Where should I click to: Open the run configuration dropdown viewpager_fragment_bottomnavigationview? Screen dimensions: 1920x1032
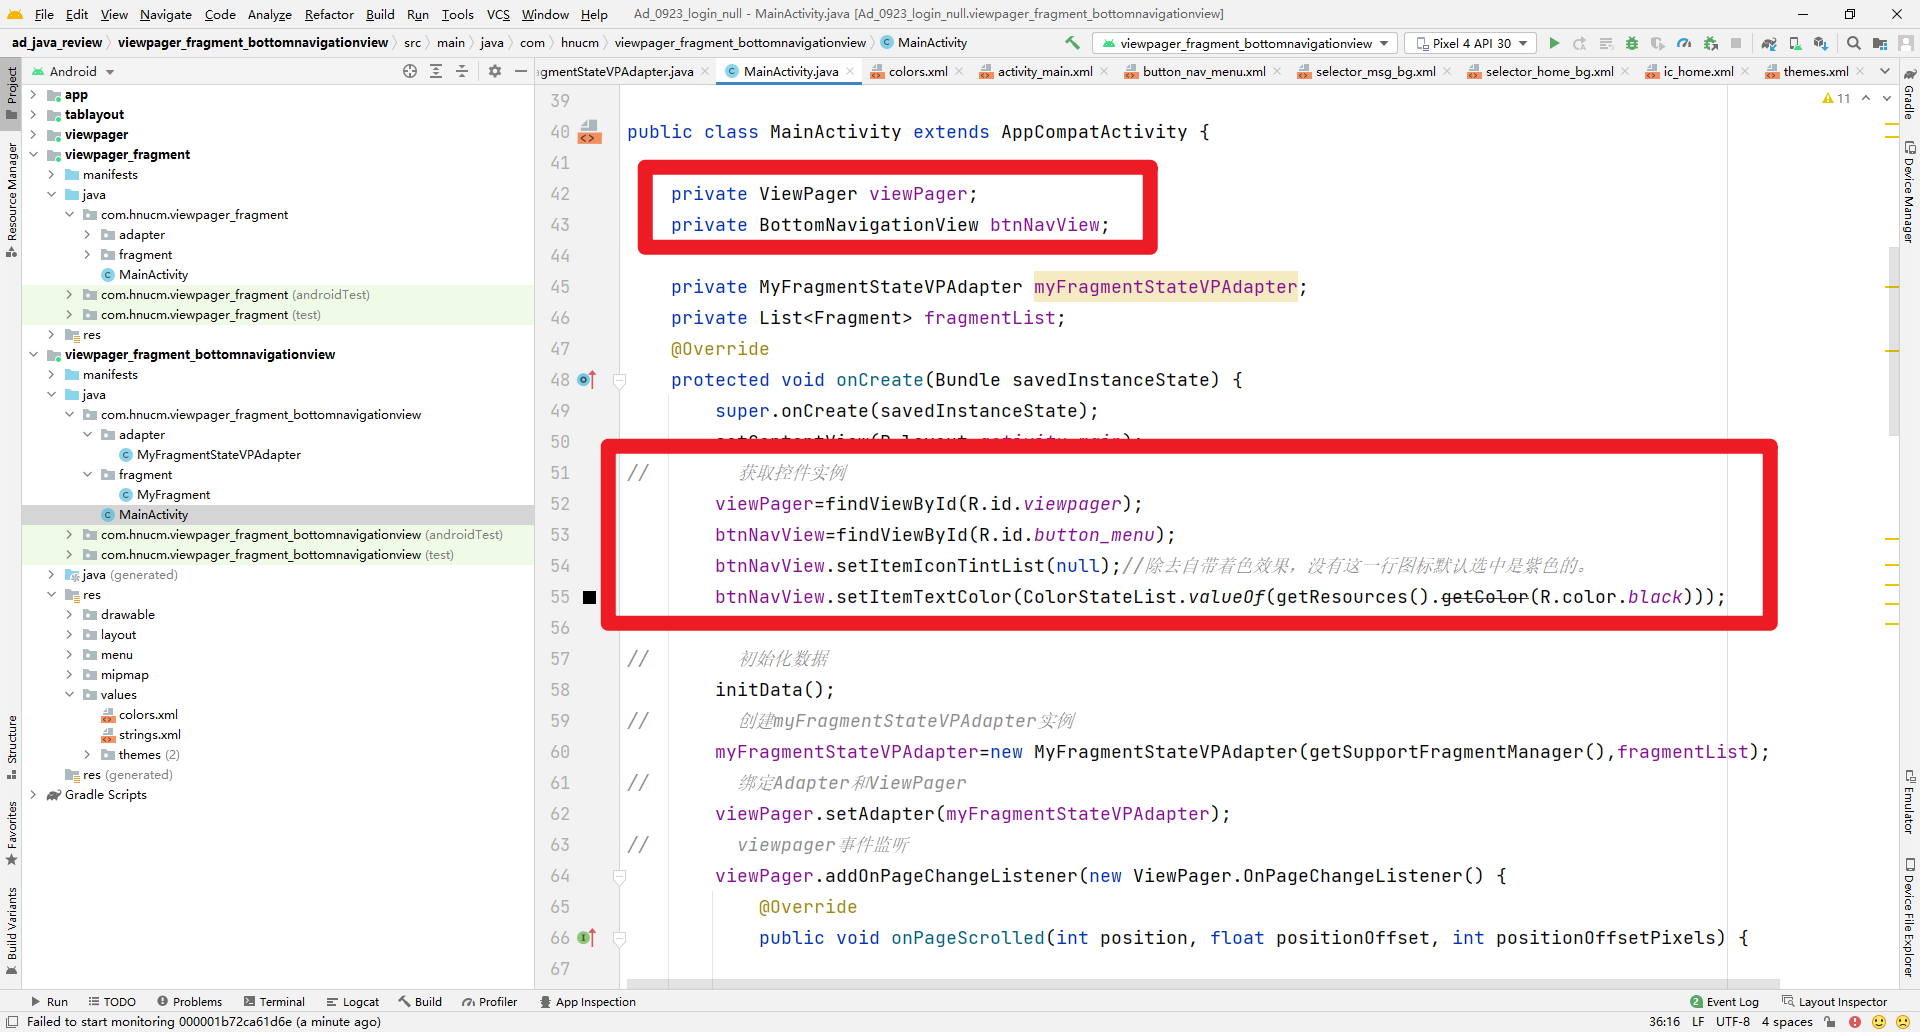(x=1245, y=43)
